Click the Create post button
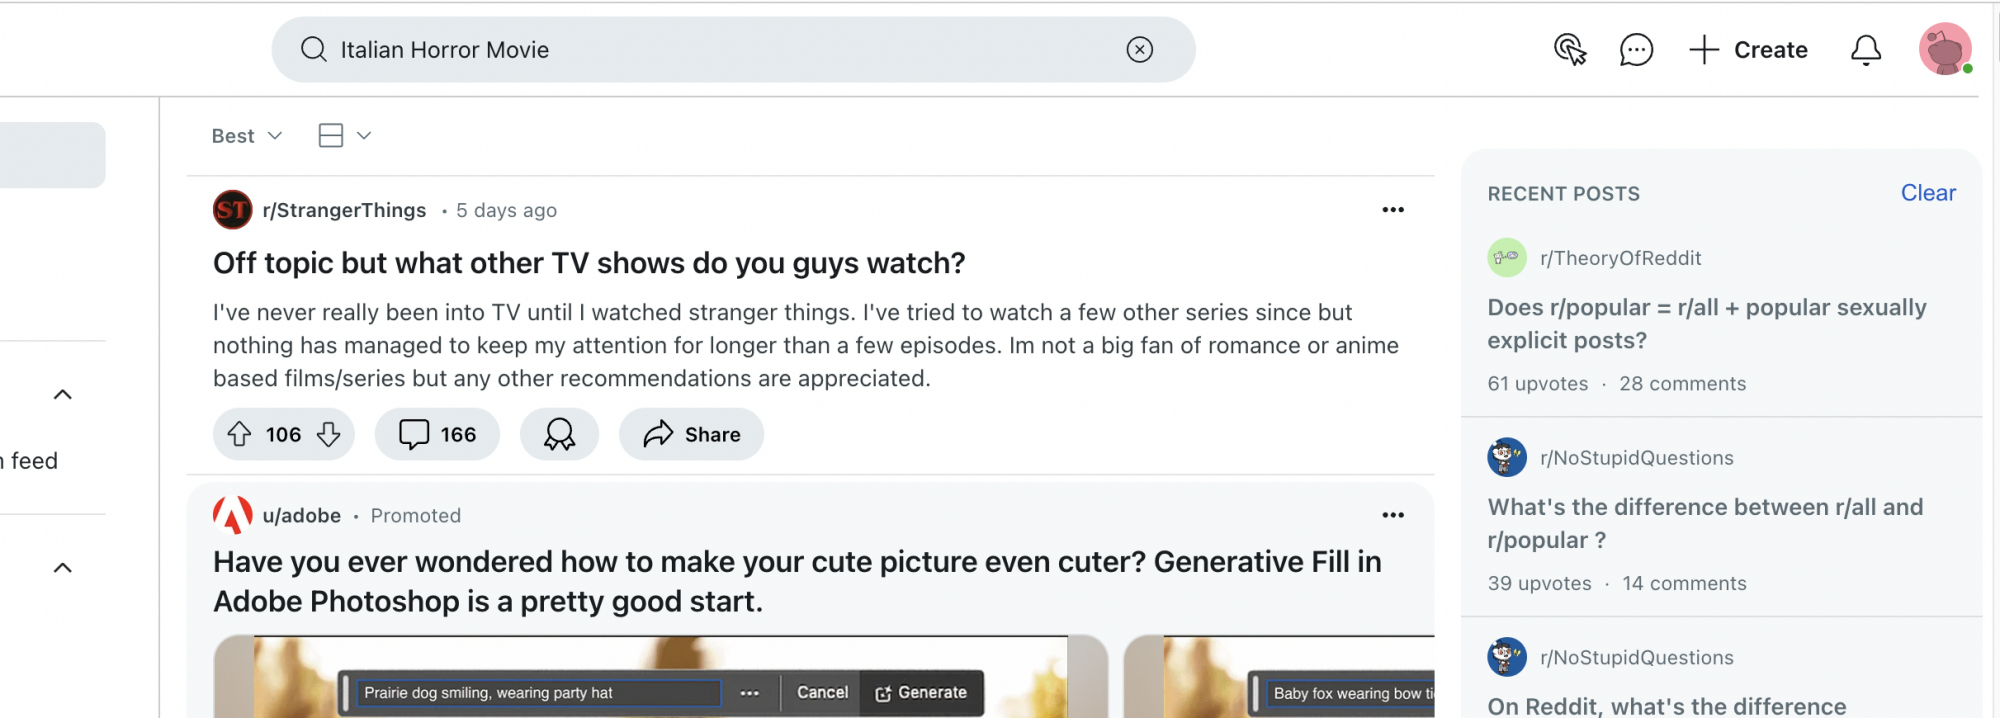Viewport: 2000px width, 718px height. point(1748,49)
